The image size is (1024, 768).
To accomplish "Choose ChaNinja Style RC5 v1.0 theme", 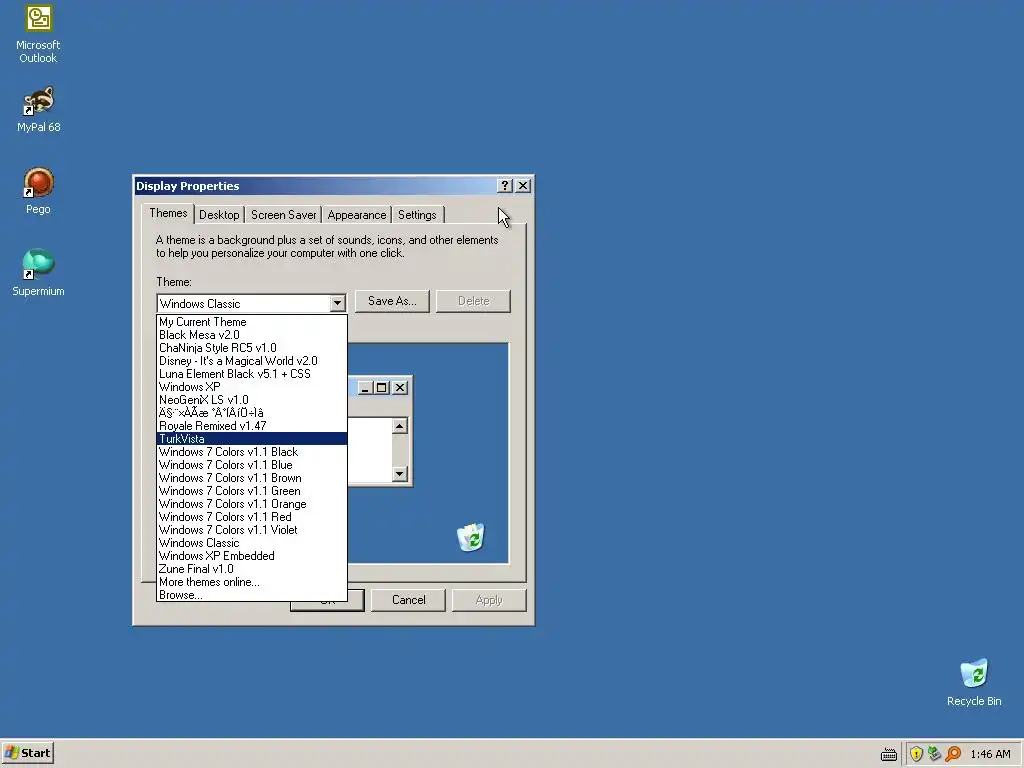I will click(x=251, y=348).
